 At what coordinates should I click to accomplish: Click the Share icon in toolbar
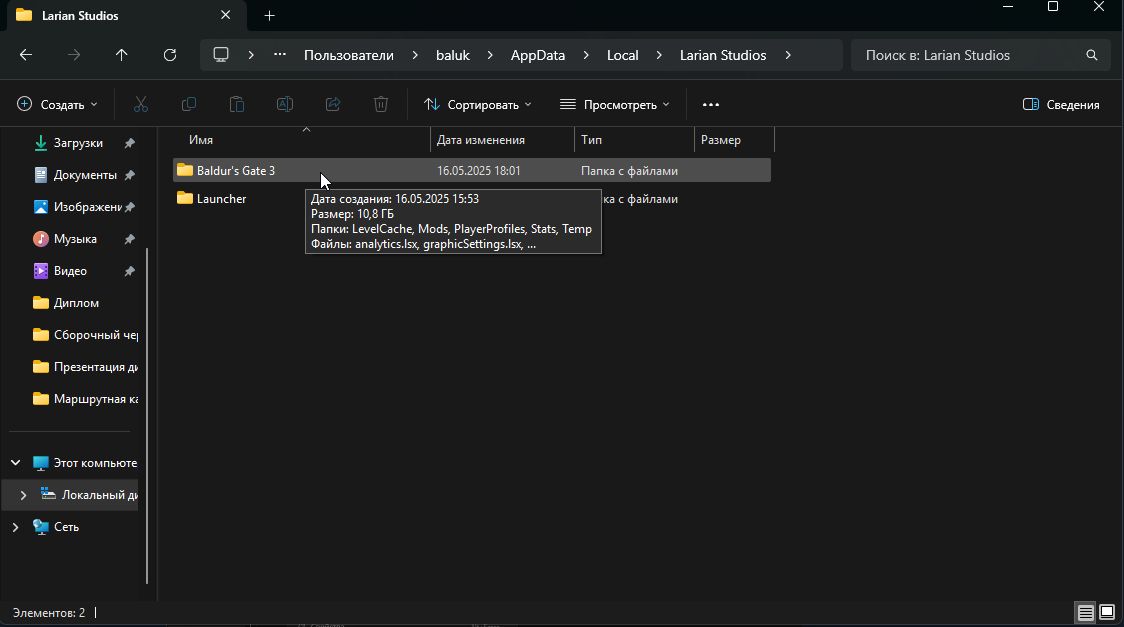[x=333, y=105]
